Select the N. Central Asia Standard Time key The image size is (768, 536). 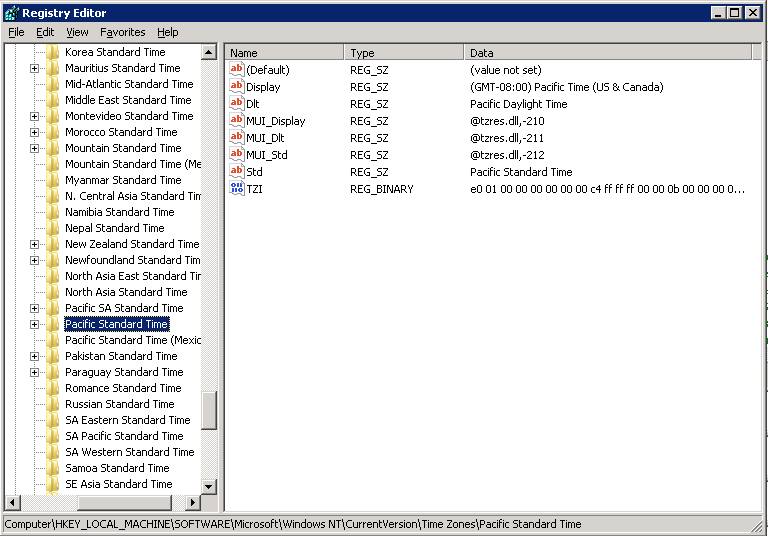[x=133, y=196]
